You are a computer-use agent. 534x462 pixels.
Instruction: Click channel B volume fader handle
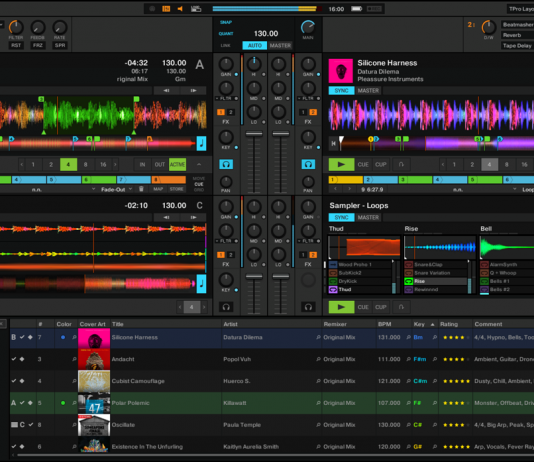(x=281, y=134)
